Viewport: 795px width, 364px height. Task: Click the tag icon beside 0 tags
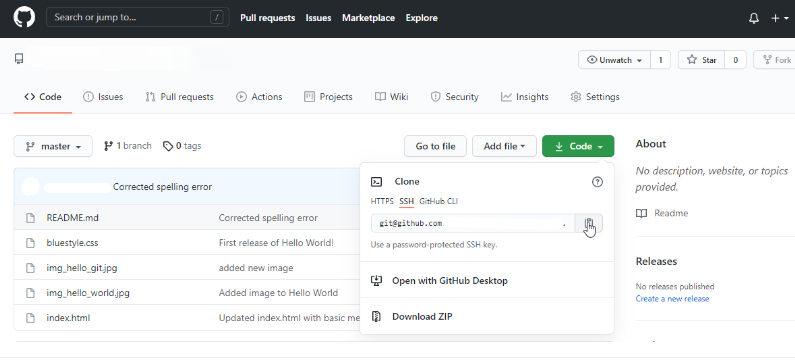(168, 146)
